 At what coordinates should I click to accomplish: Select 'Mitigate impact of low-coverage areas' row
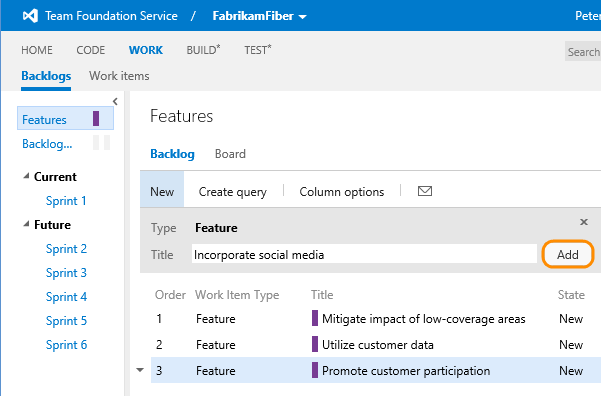point(376,319)
